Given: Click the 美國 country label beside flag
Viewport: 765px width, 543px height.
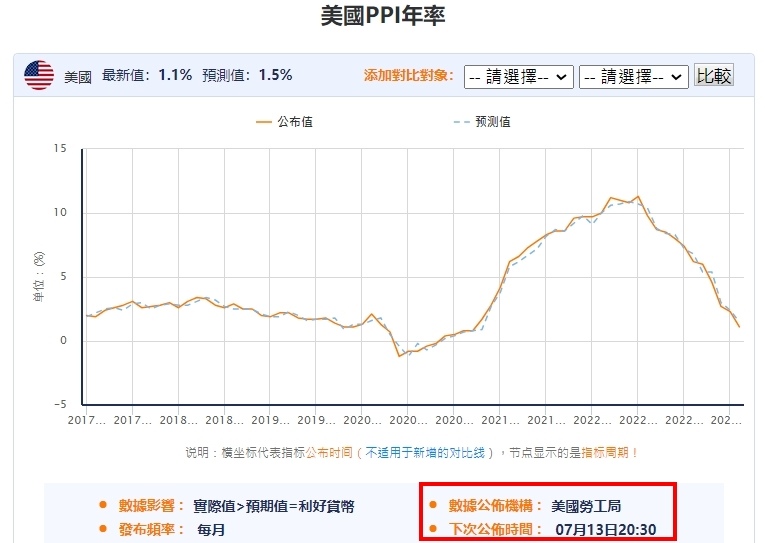Looking at the screenshot, I should point(78,77).
